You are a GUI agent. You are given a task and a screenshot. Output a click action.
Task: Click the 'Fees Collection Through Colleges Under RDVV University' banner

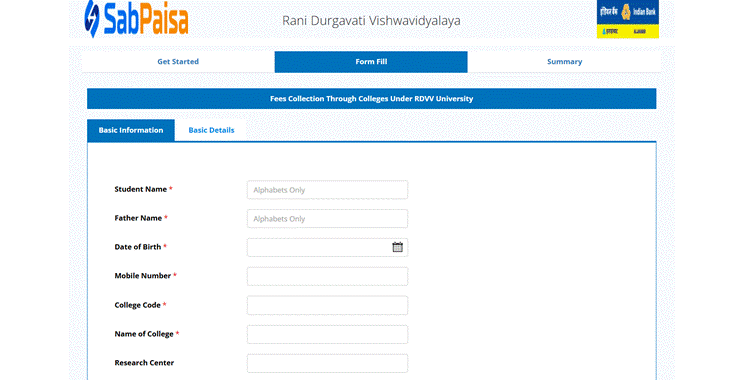372,98
